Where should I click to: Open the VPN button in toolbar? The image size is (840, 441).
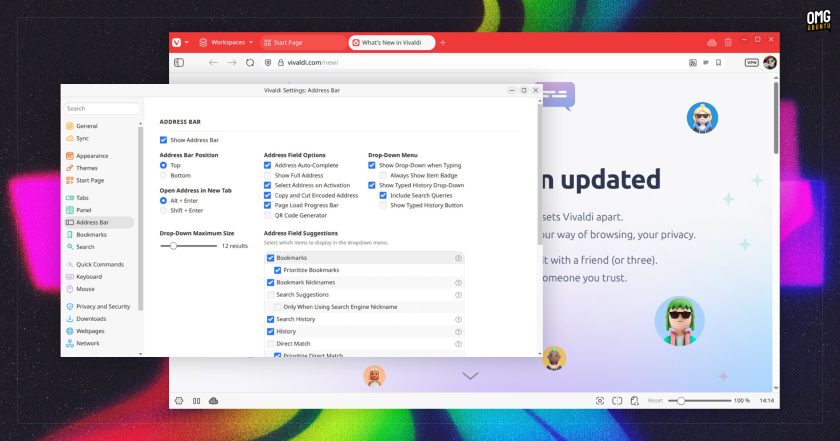point(752,63)
